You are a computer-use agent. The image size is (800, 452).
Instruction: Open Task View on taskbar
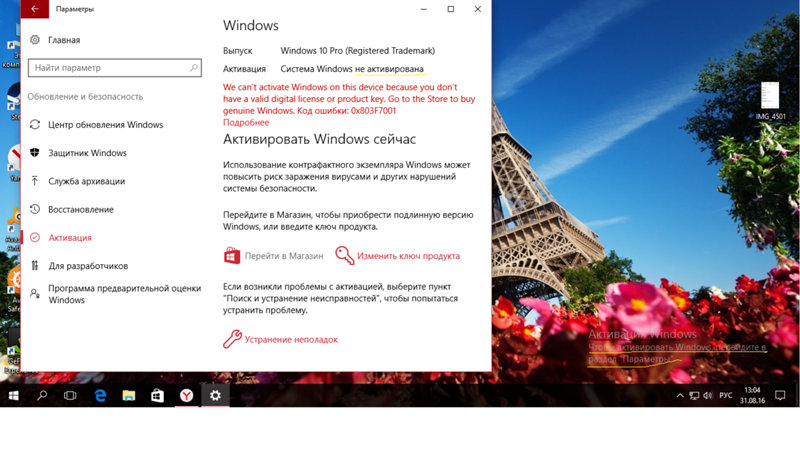coord(70,395)
